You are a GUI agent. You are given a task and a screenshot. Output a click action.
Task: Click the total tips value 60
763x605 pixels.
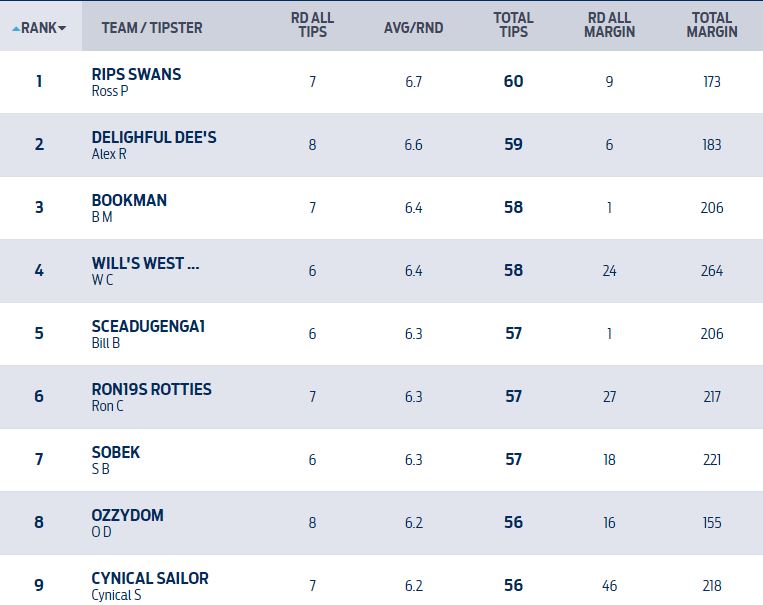513,82
